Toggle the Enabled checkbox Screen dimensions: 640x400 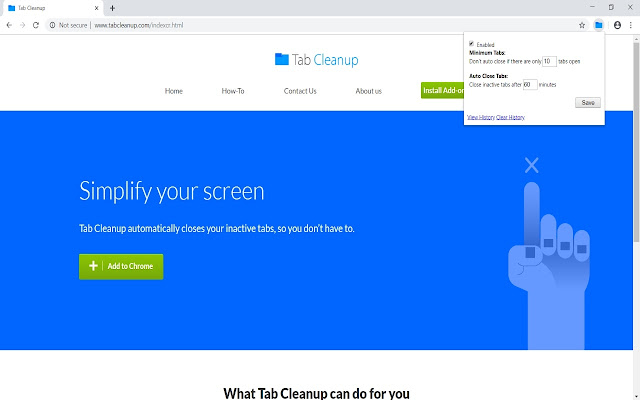click(x=471, y=44)
